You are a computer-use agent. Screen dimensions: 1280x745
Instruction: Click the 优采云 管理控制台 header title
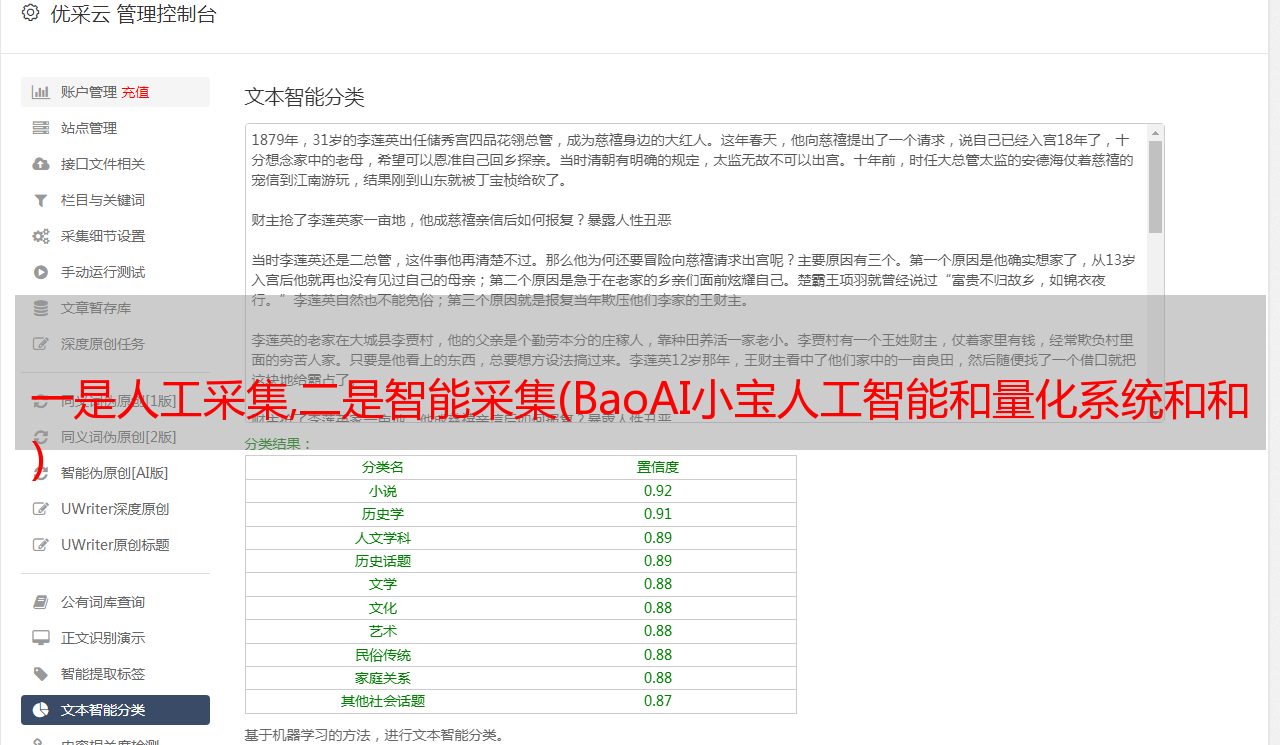pyautogui.click(x=133, y=14)
